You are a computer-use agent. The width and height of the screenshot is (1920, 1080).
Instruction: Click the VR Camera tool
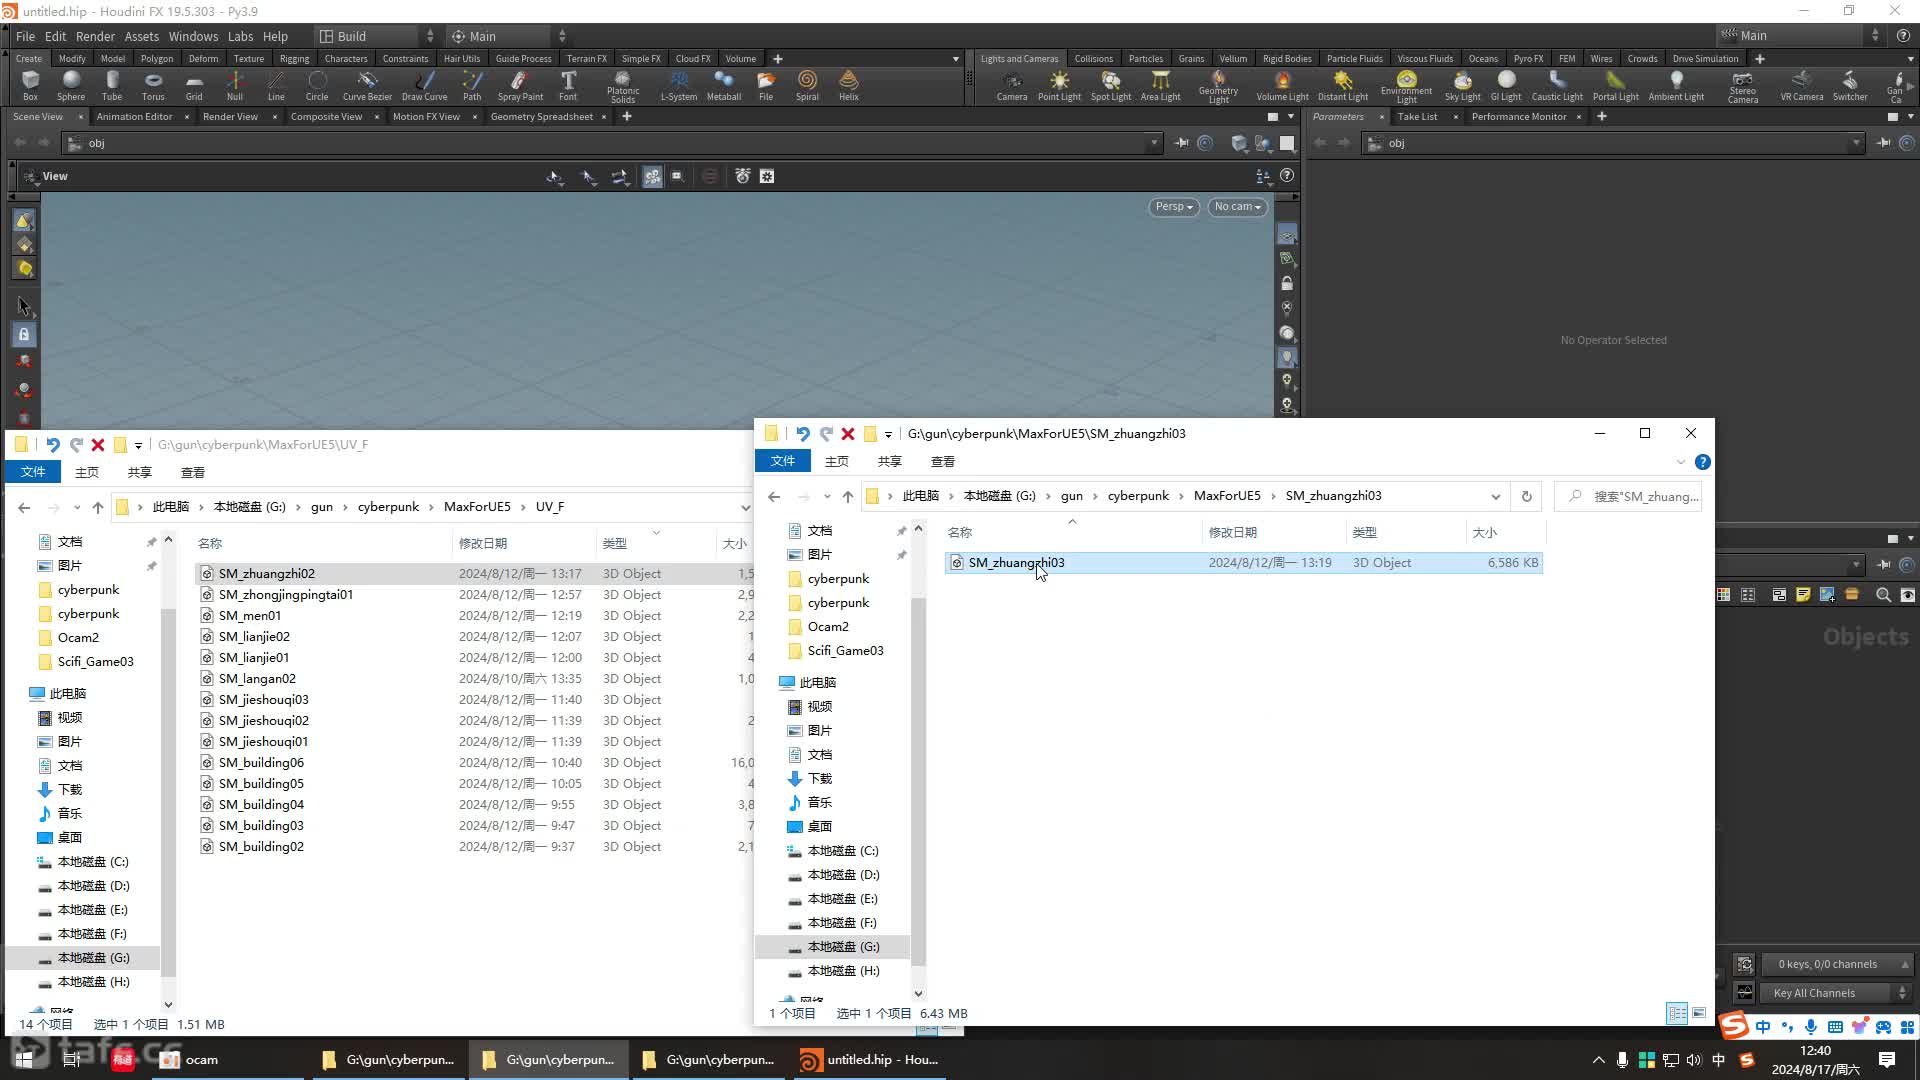pos(1802,86)
